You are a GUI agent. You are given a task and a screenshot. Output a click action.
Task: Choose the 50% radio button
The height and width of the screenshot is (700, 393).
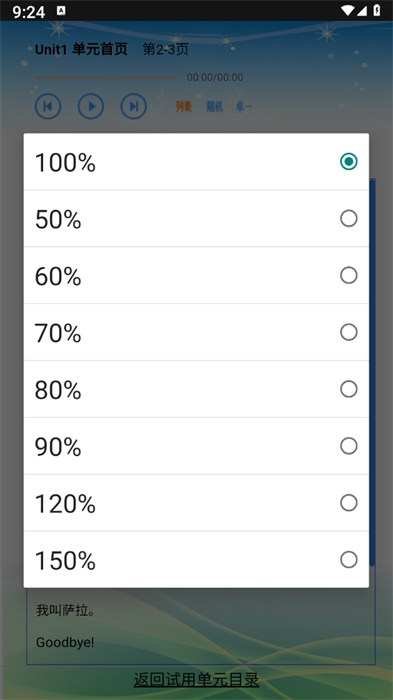click(x=348, y=218)
